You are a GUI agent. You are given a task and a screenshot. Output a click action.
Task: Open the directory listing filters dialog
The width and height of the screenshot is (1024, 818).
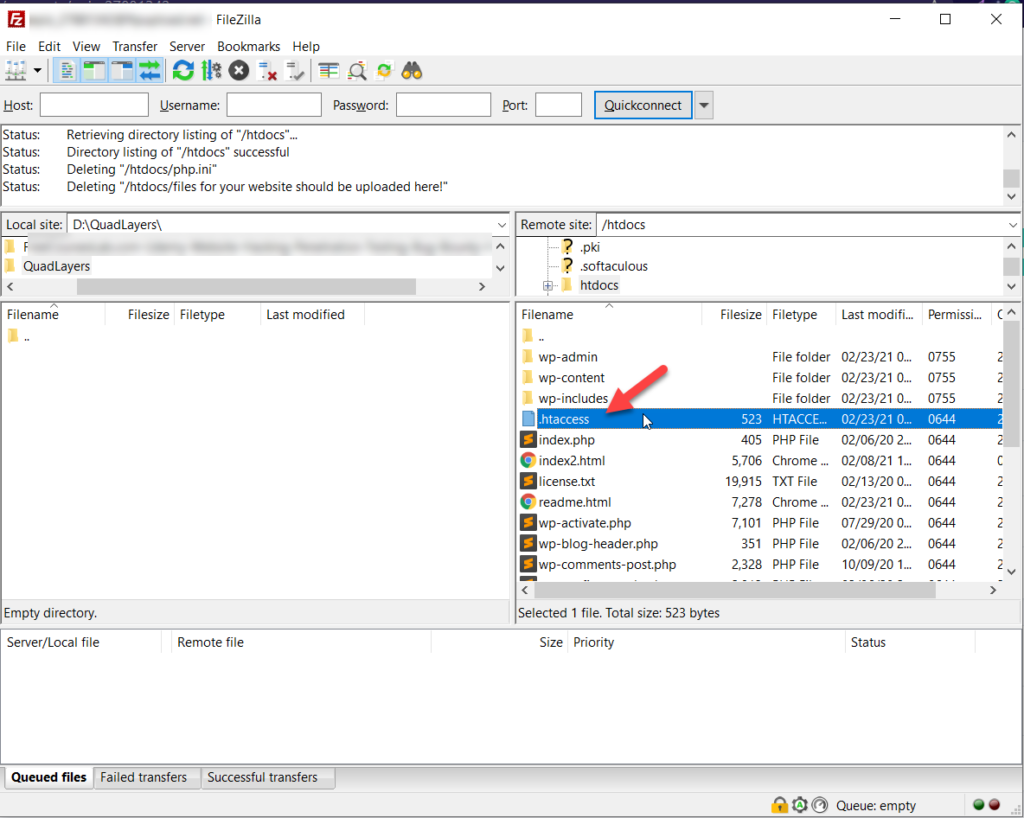tap(328, 71)
